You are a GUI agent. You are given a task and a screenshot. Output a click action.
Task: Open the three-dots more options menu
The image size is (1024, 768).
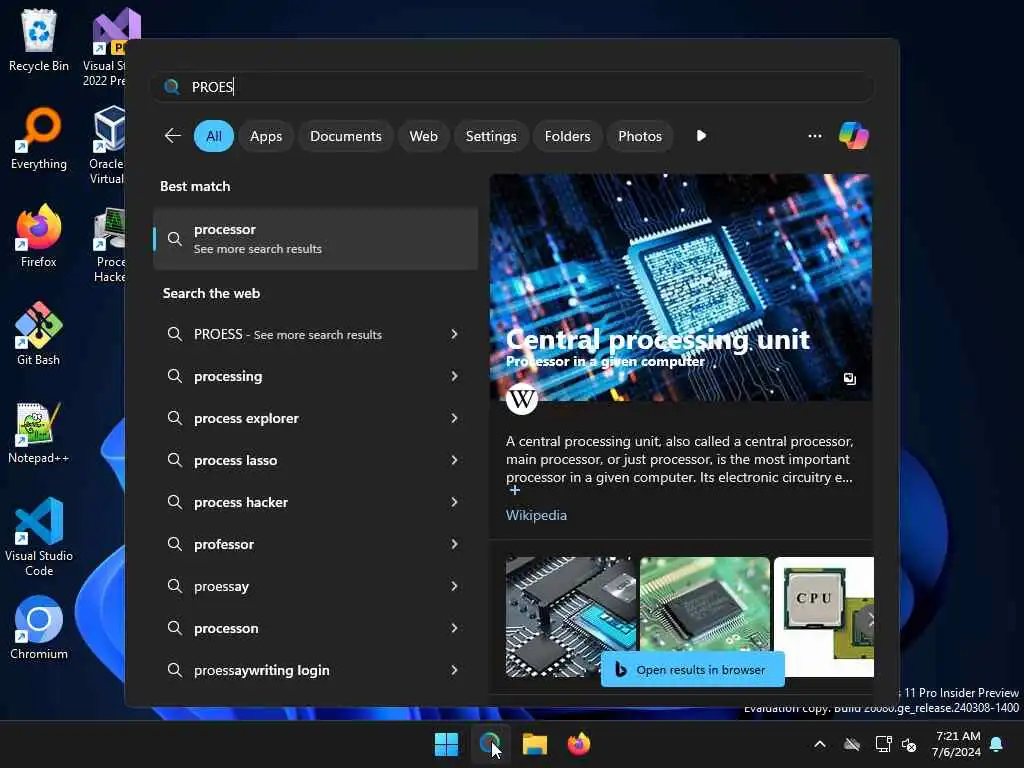click(x=814, y=136)
